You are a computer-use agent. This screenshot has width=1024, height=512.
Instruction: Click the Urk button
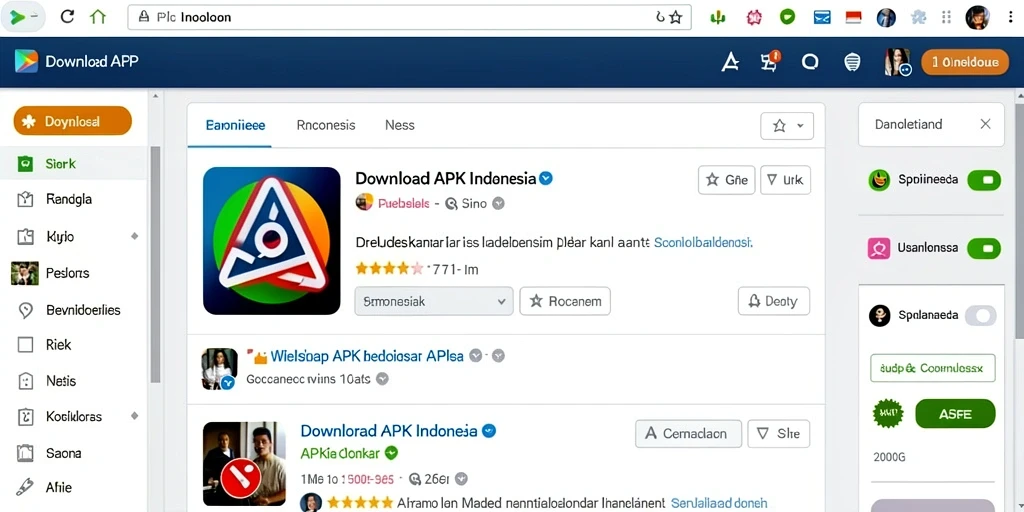[785, 180]
